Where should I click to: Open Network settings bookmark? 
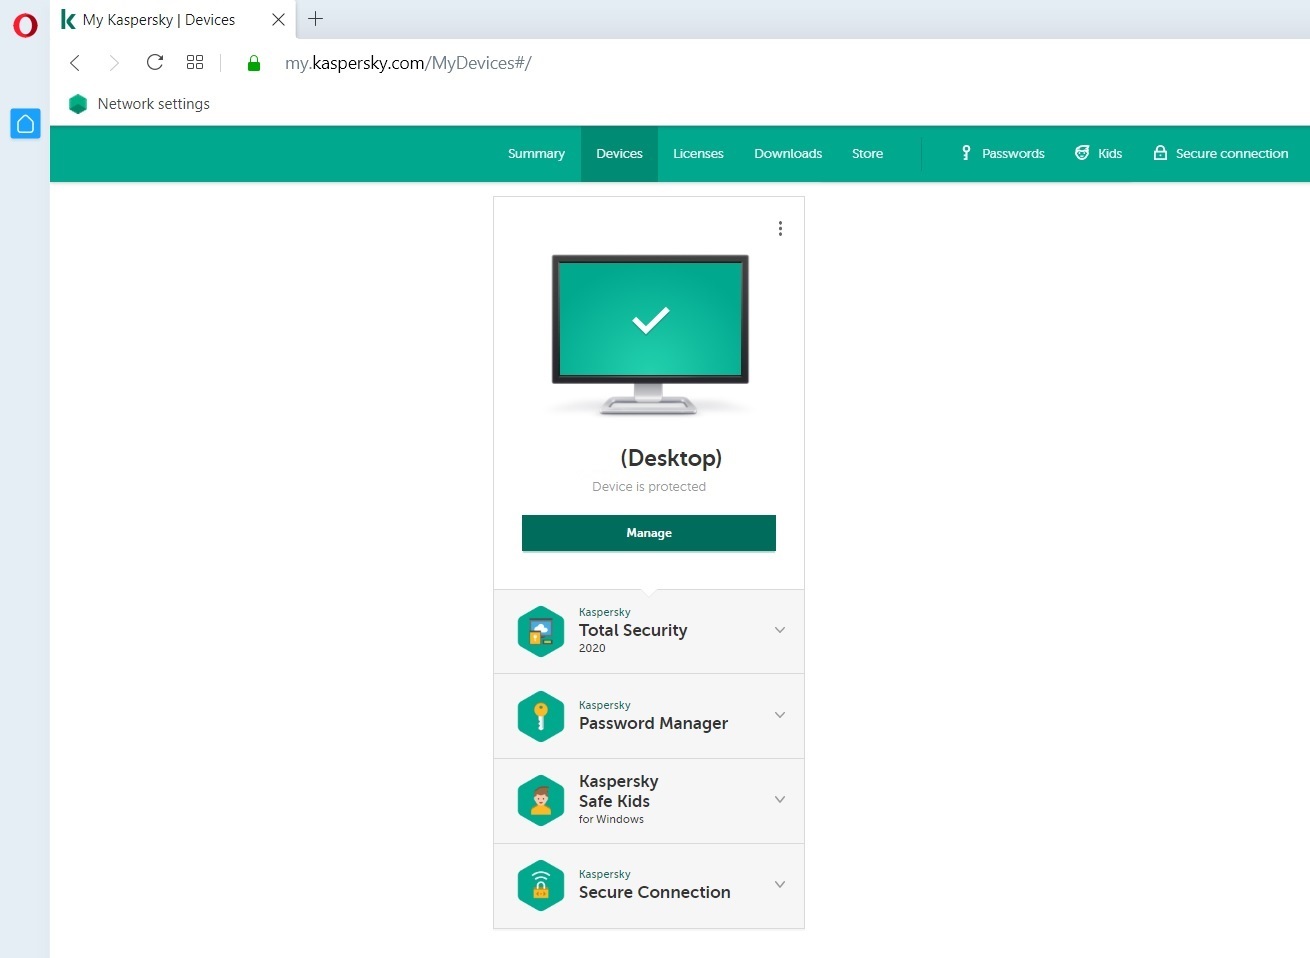click(x=140, y=104)
